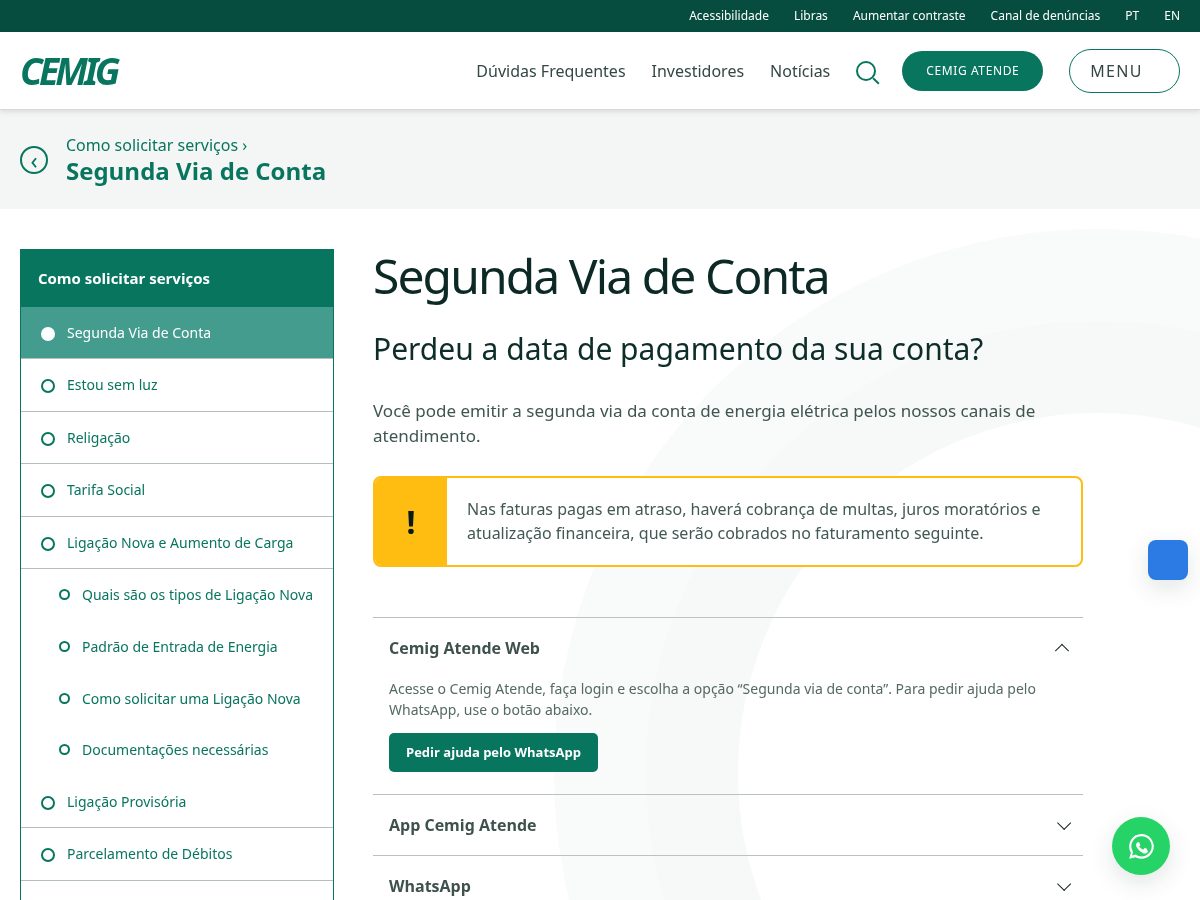The width and height of the screenshot is (1200, 900).
Task: Select bullet beside Documentações necessárias
Action: [x=64, y=750]
